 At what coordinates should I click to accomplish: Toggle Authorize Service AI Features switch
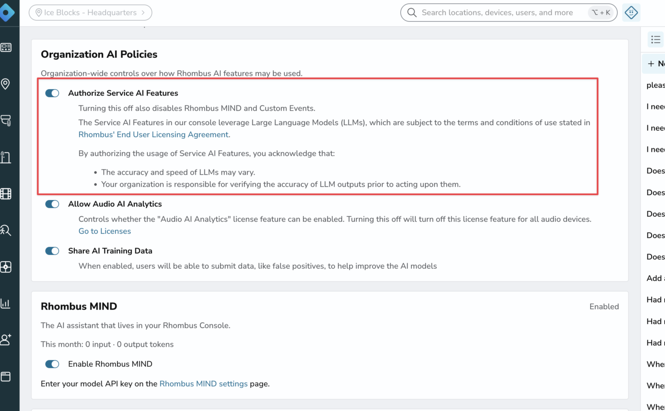tap(52, 93)
